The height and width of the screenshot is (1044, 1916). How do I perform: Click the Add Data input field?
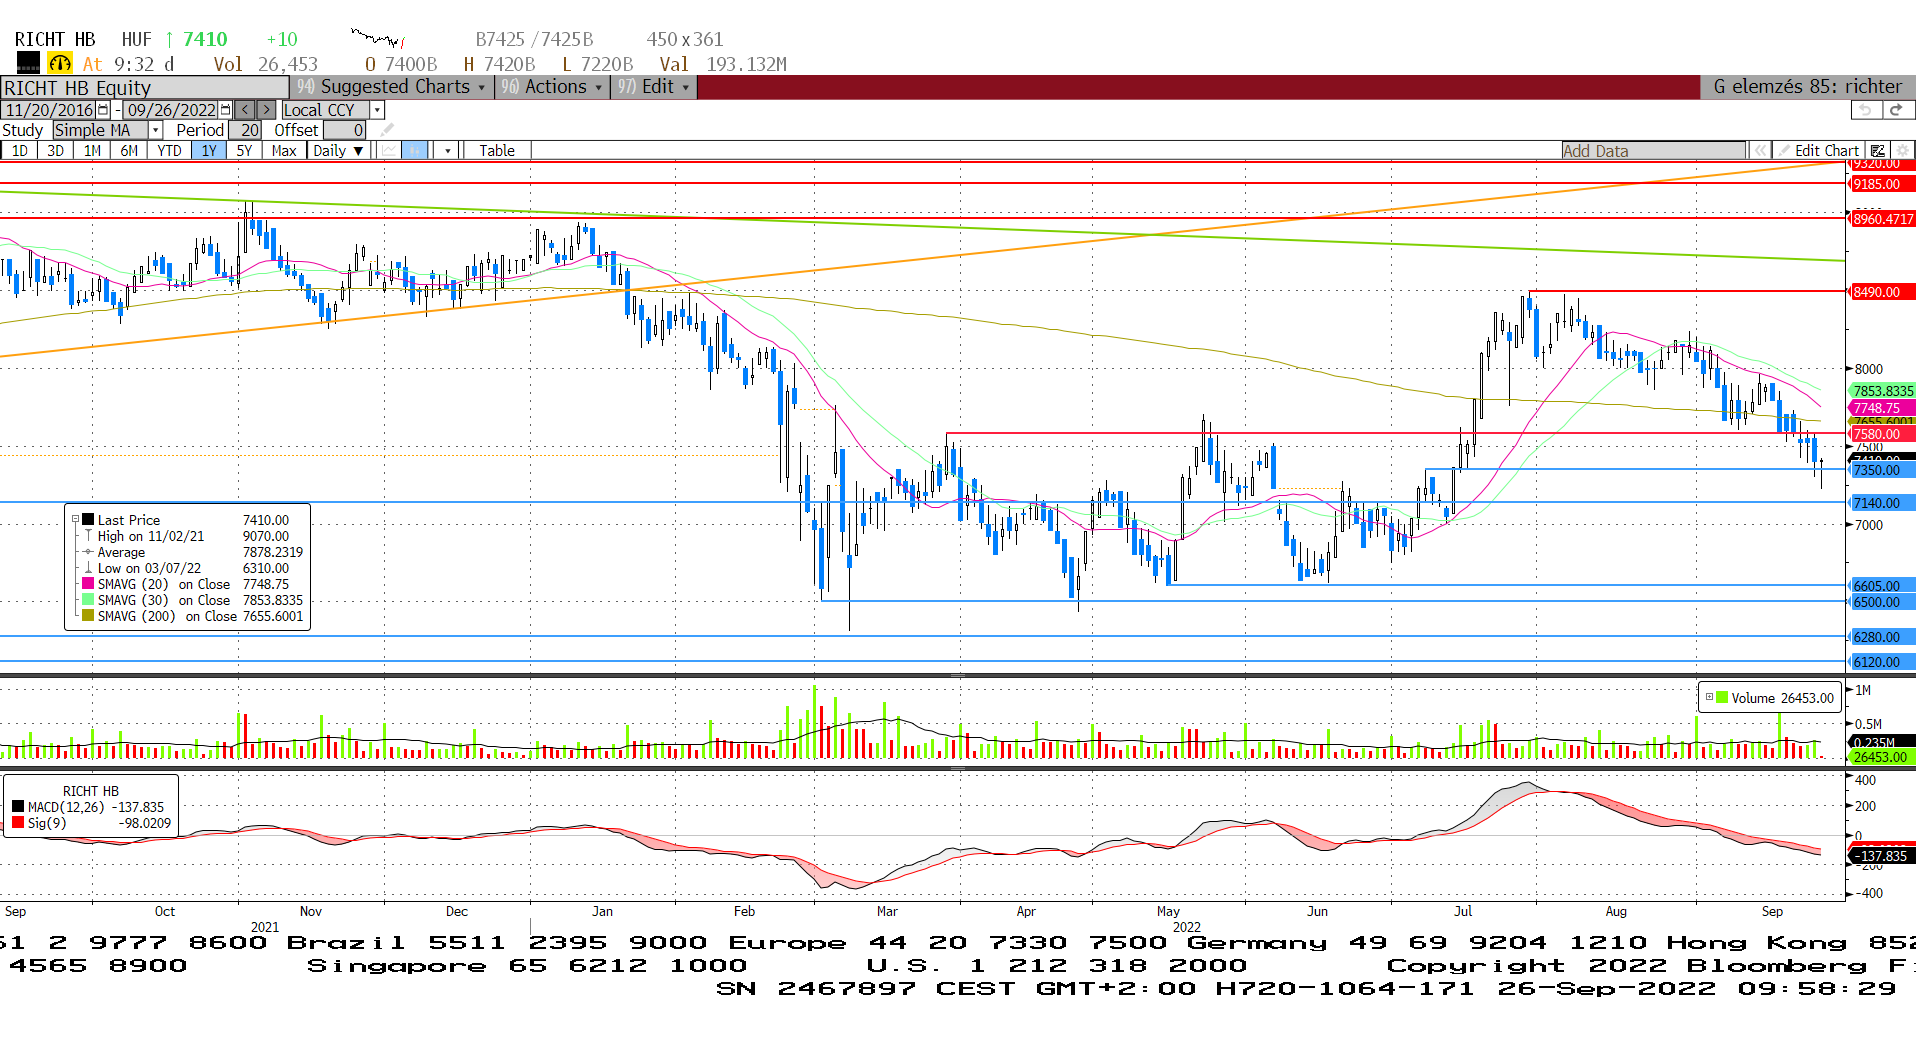(1653, 151)
